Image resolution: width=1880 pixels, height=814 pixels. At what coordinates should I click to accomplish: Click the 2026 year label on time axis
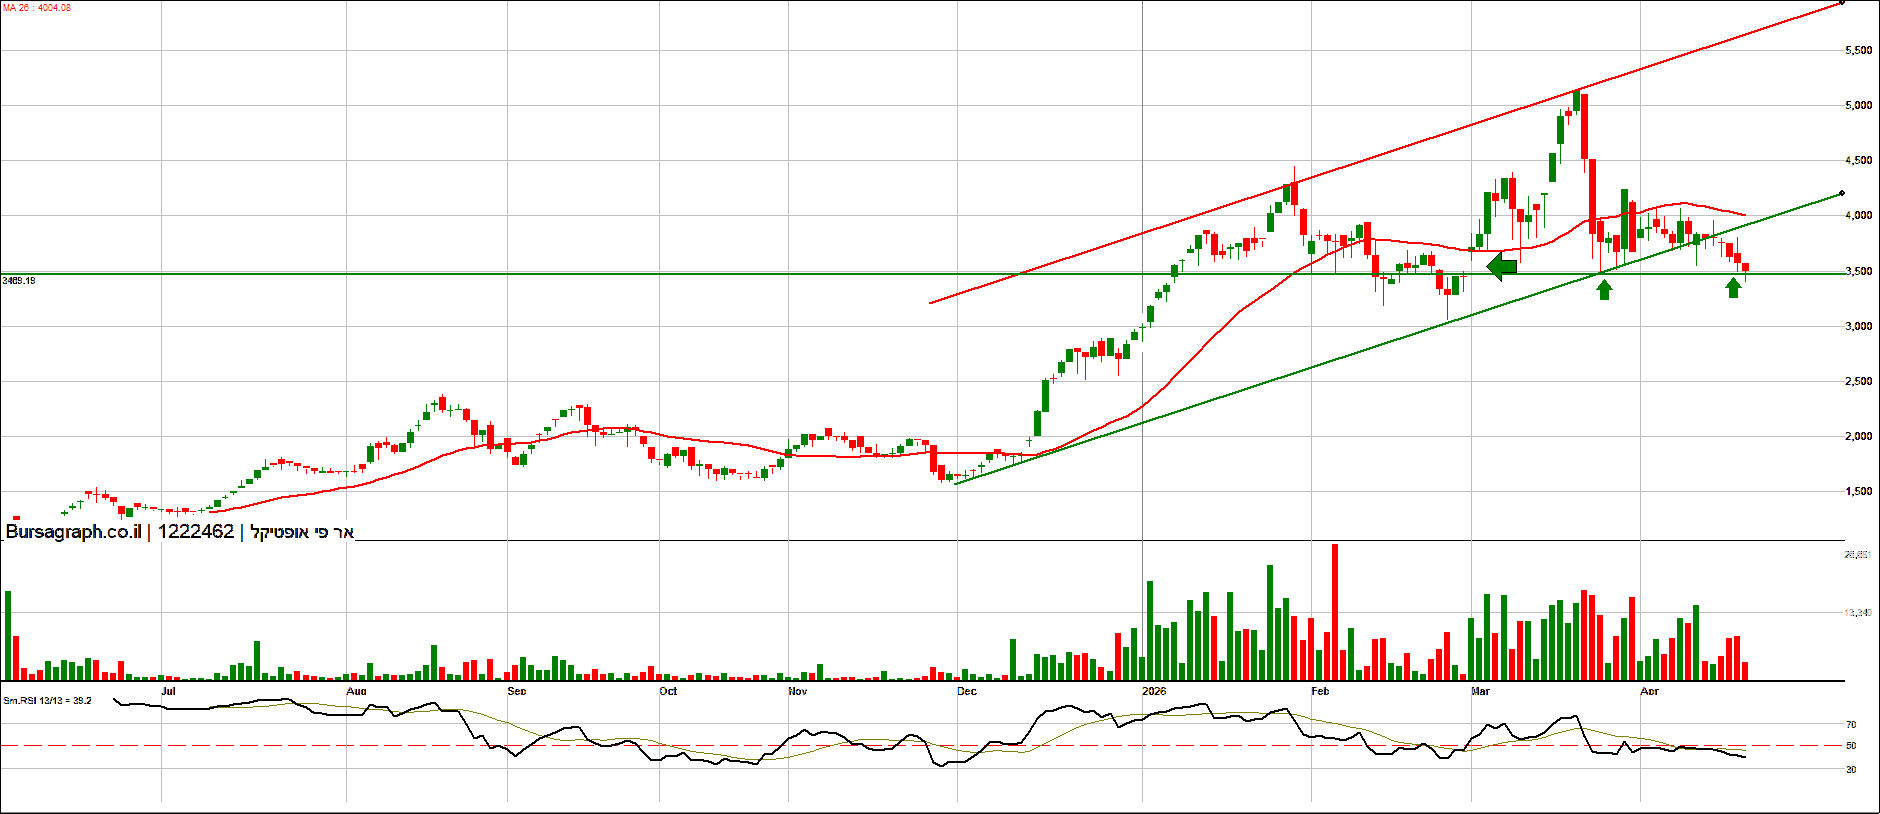click(x=1154, y=691)
